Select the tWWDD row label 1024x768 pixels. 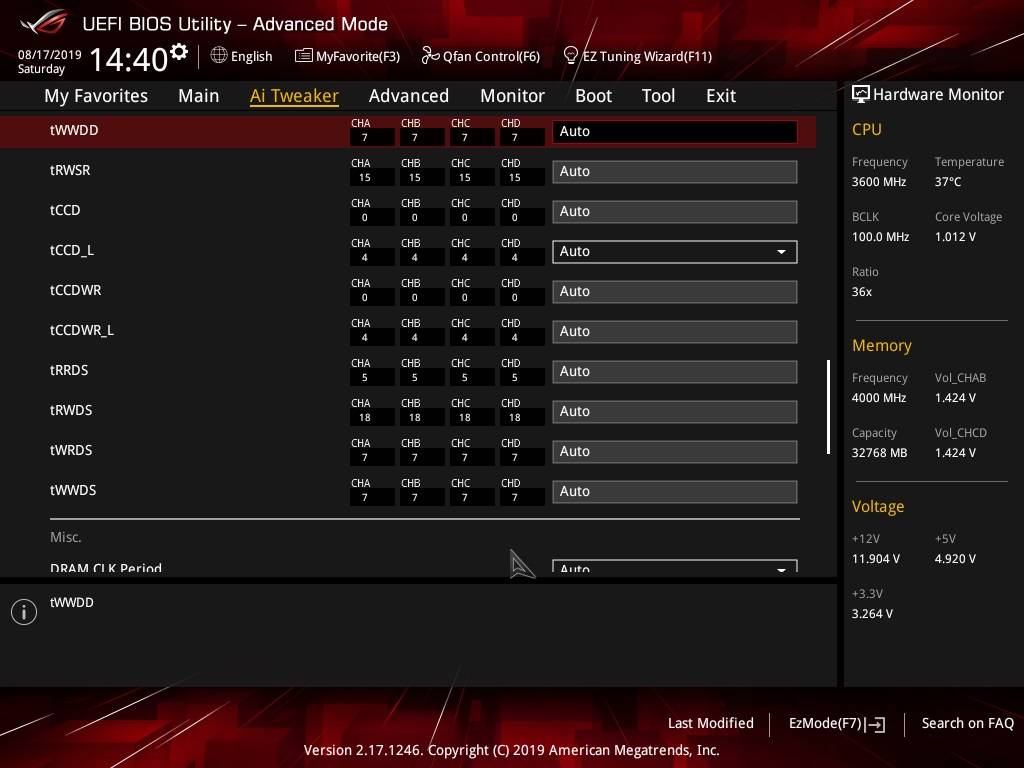[74, 130]
